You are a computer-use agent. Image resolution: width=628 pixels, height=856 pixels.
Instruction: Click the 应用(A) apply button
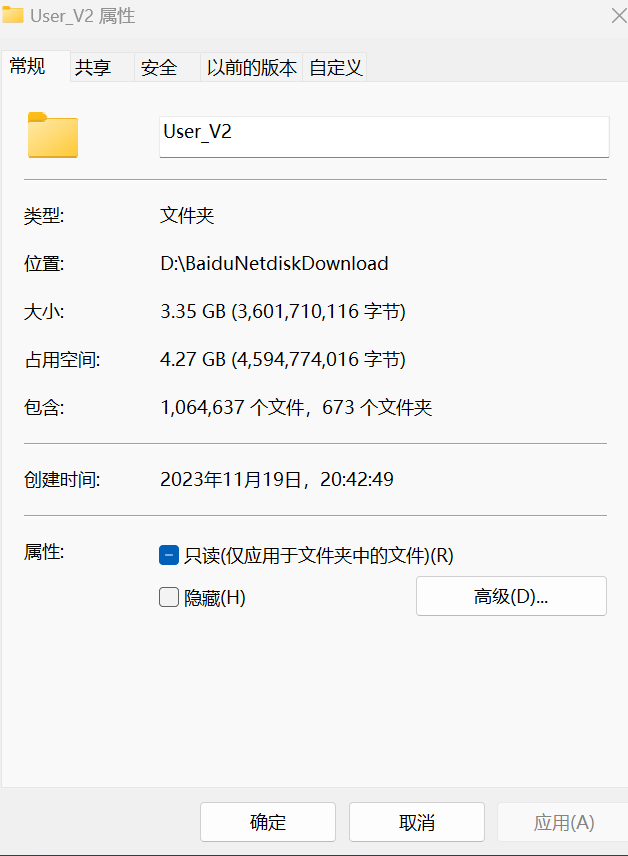[x=563, y=822]
